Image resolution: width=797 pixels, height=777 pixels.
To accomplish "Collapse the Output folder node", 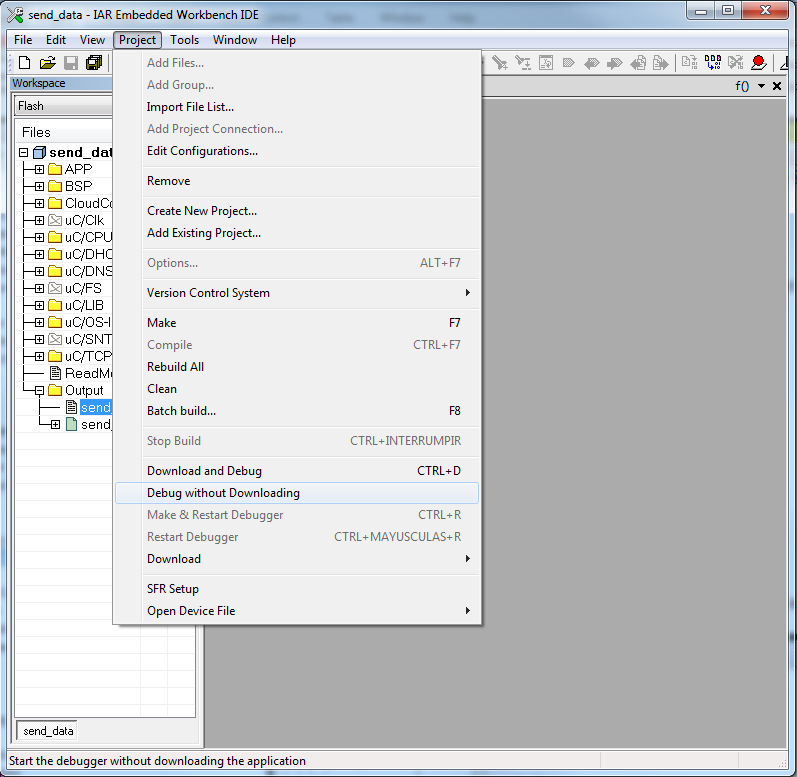I will 39,391.
